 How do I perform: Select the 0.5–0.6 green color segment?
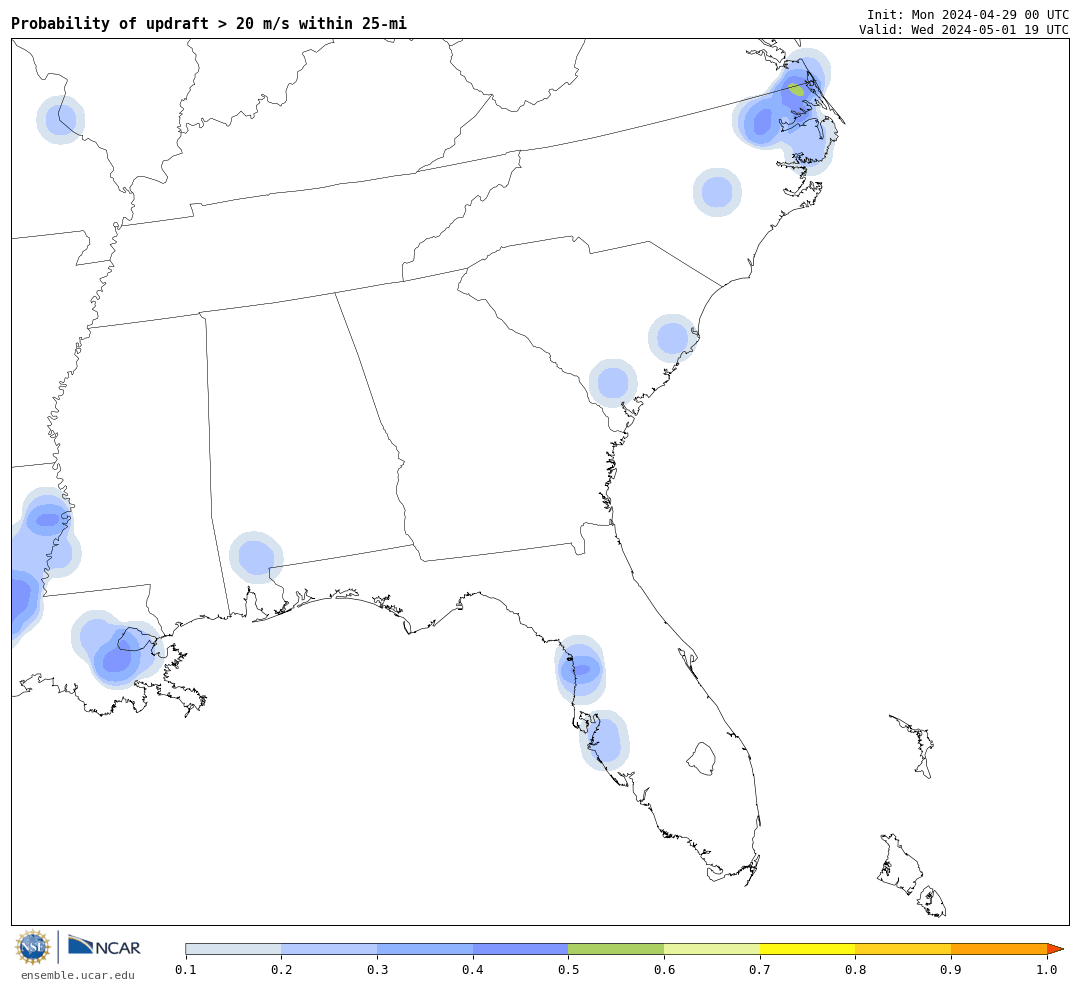[x=616, y=949]
